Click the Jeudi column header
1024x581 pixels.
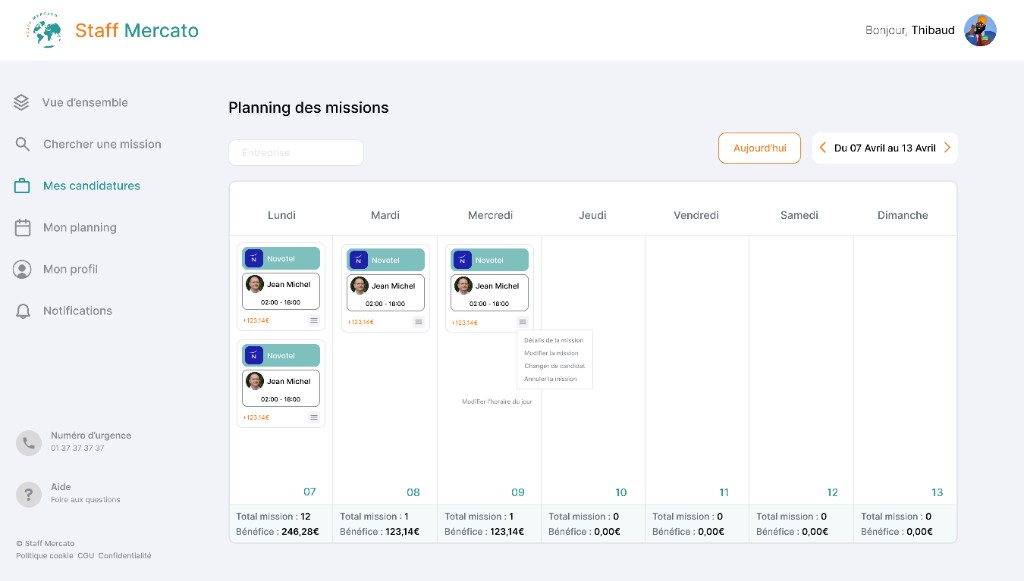(x=592, y=215)
